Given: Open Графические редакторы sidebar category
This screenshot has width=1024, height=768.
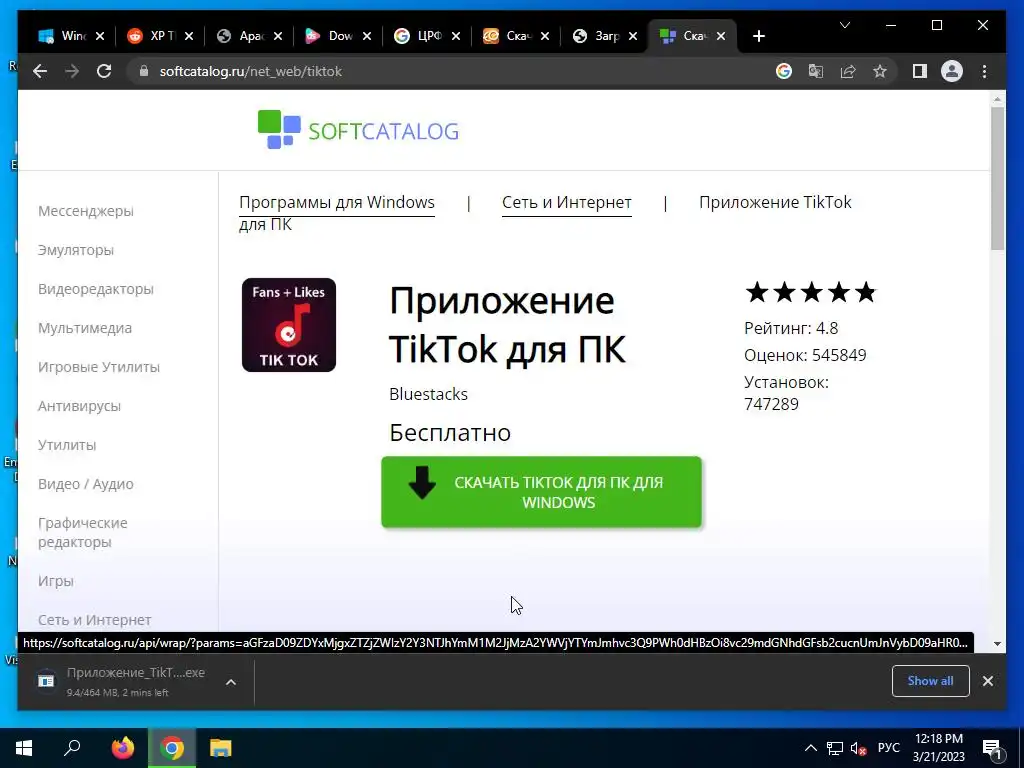Looking at the screenshot, I should (83, 532).
